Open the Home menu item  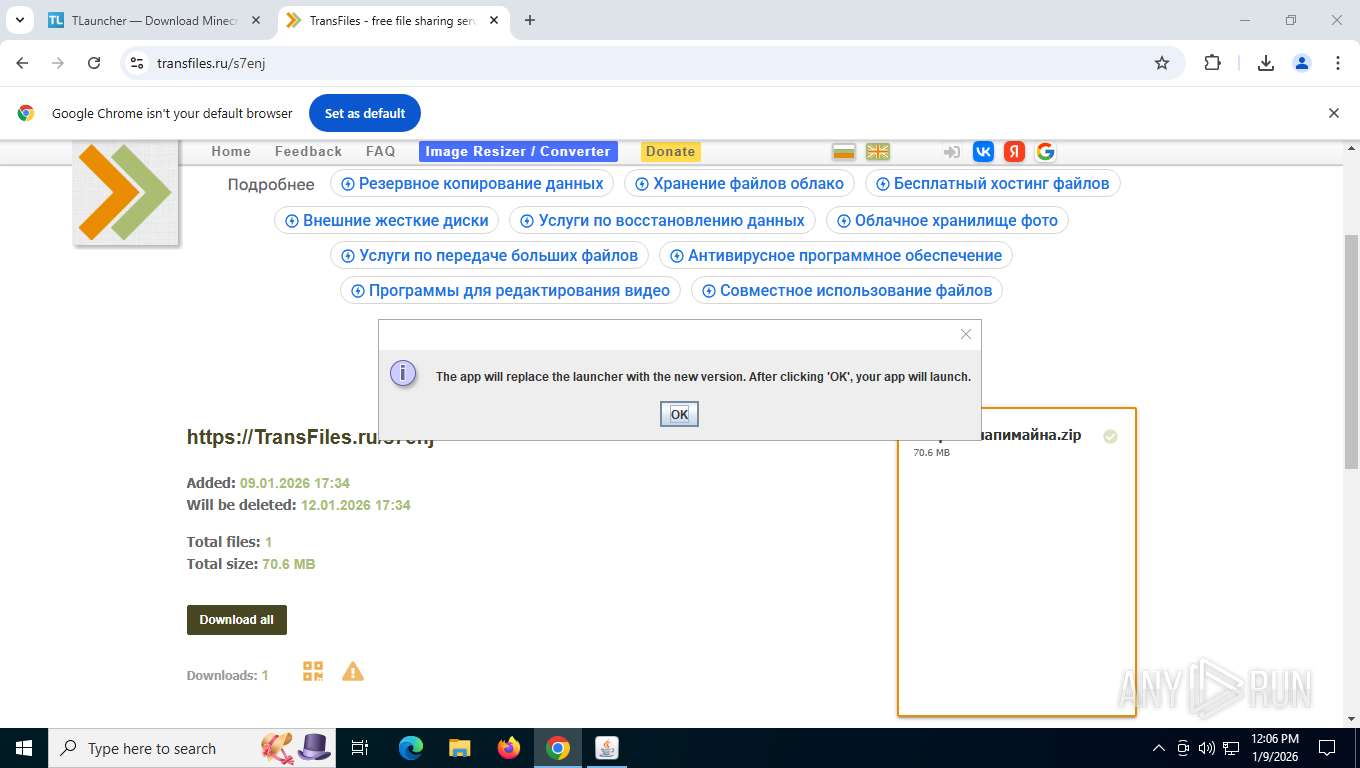(x=231, y=151)
